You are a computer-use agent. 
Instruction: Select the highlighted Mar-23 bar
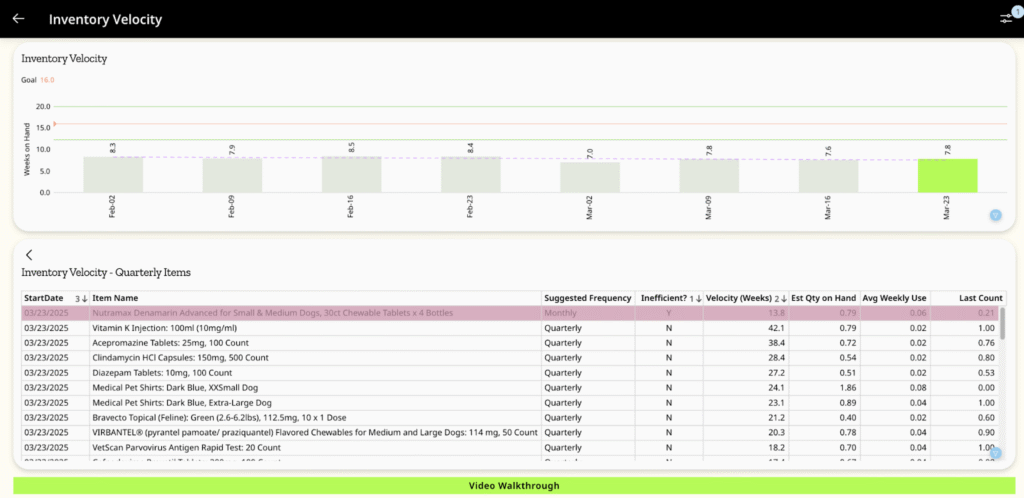(x=947, y=176)
